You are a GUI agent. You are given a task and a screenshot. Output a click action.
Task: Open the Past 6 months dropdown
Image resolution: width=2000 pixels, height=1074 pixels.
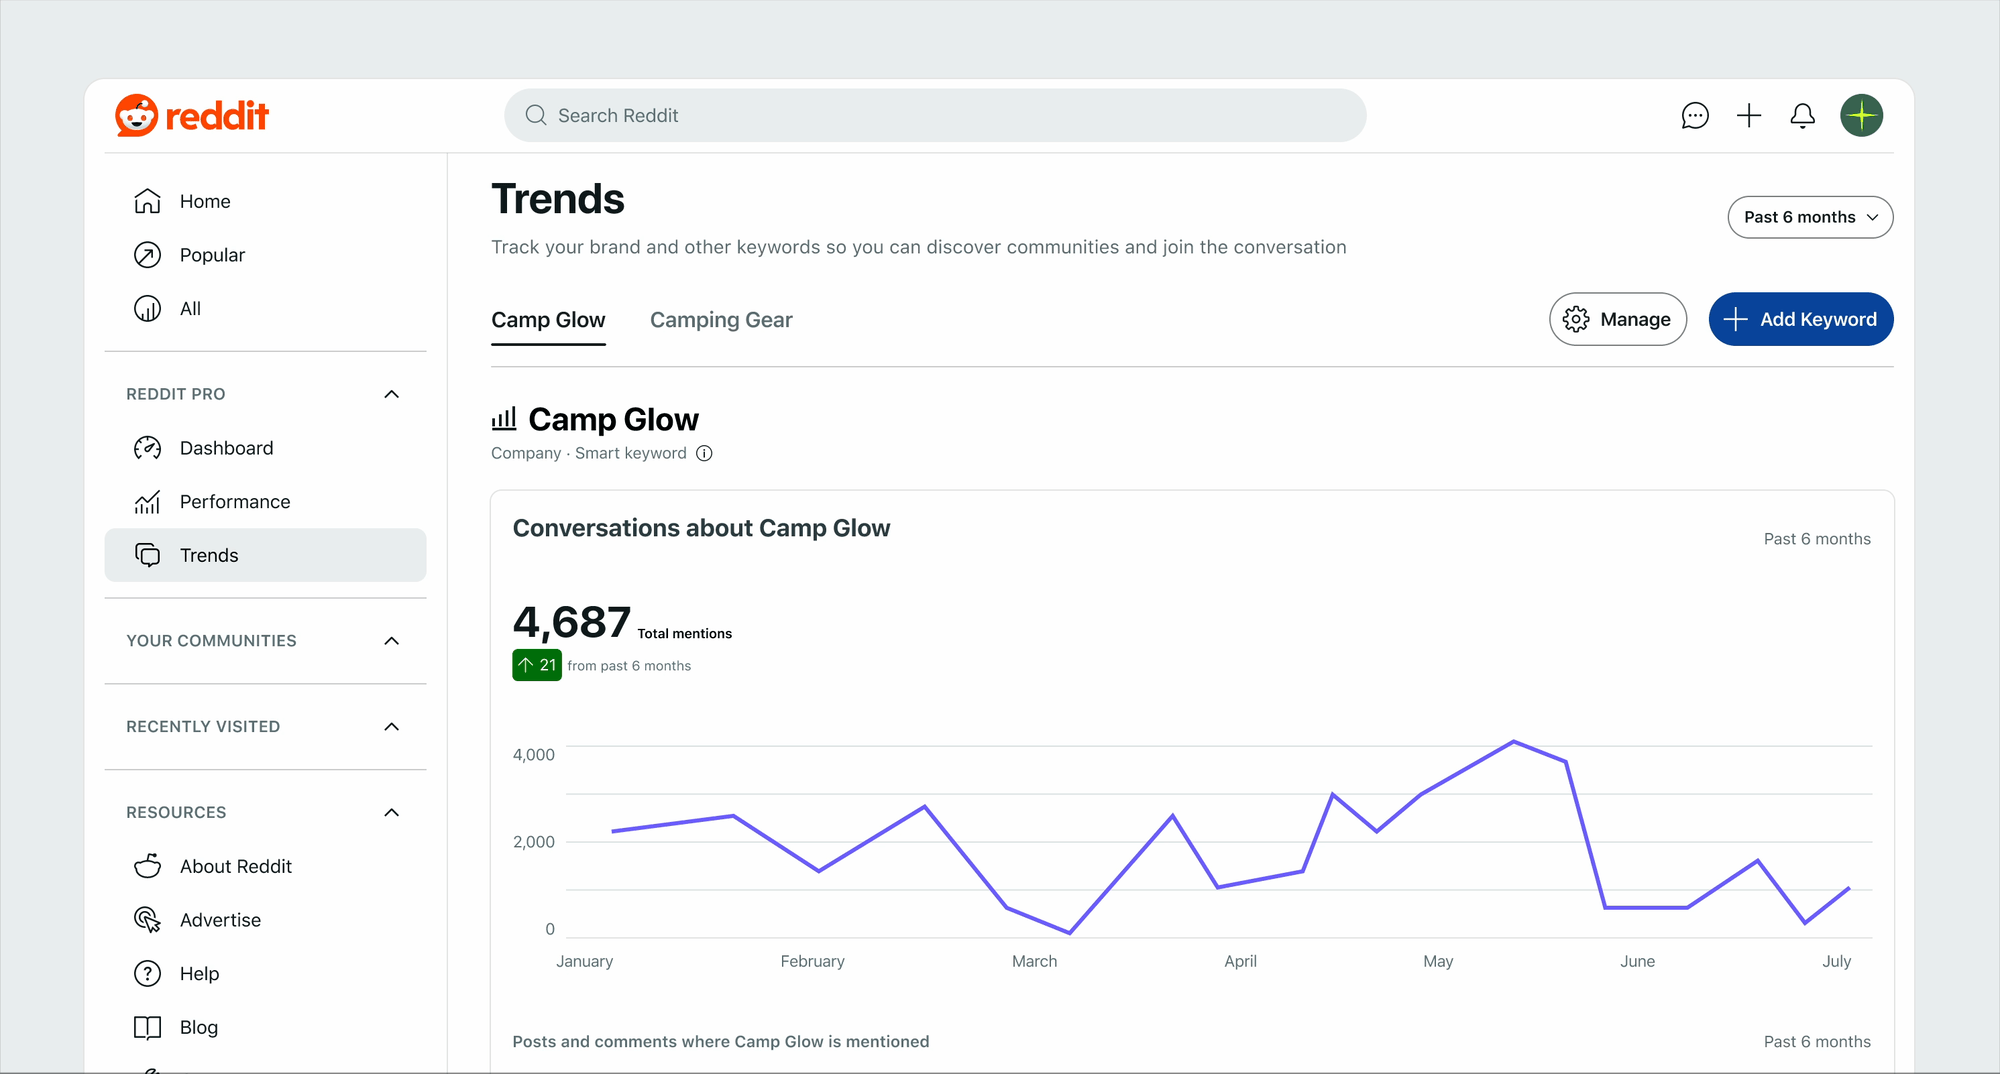tap(1809, 217)
